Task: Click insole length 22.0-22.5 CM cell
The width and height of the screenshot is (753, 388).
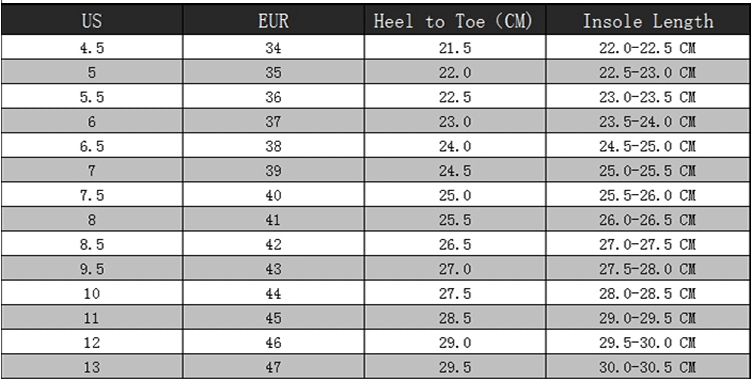Action: pyautogui.click(x=648, y=48)
